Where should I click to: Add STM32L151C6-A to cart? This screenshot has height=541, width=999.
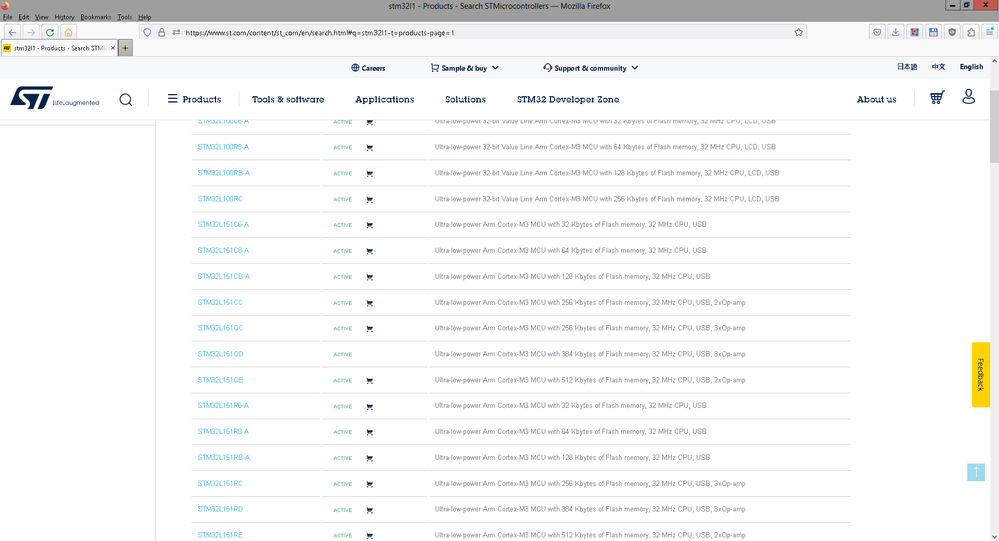370,225
